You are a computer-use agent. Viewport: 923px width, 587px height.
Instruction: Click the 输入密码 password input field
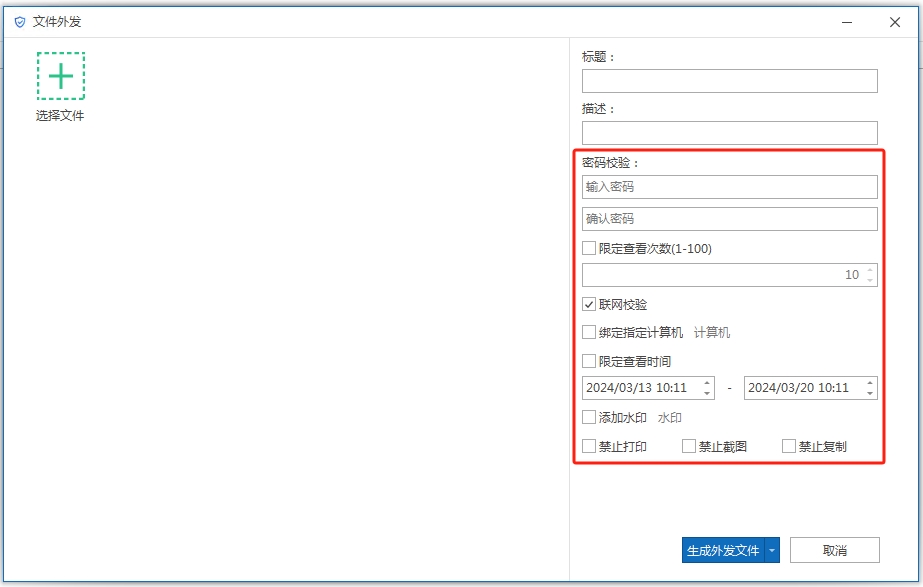pyautogui.click(x=729, y=186)
